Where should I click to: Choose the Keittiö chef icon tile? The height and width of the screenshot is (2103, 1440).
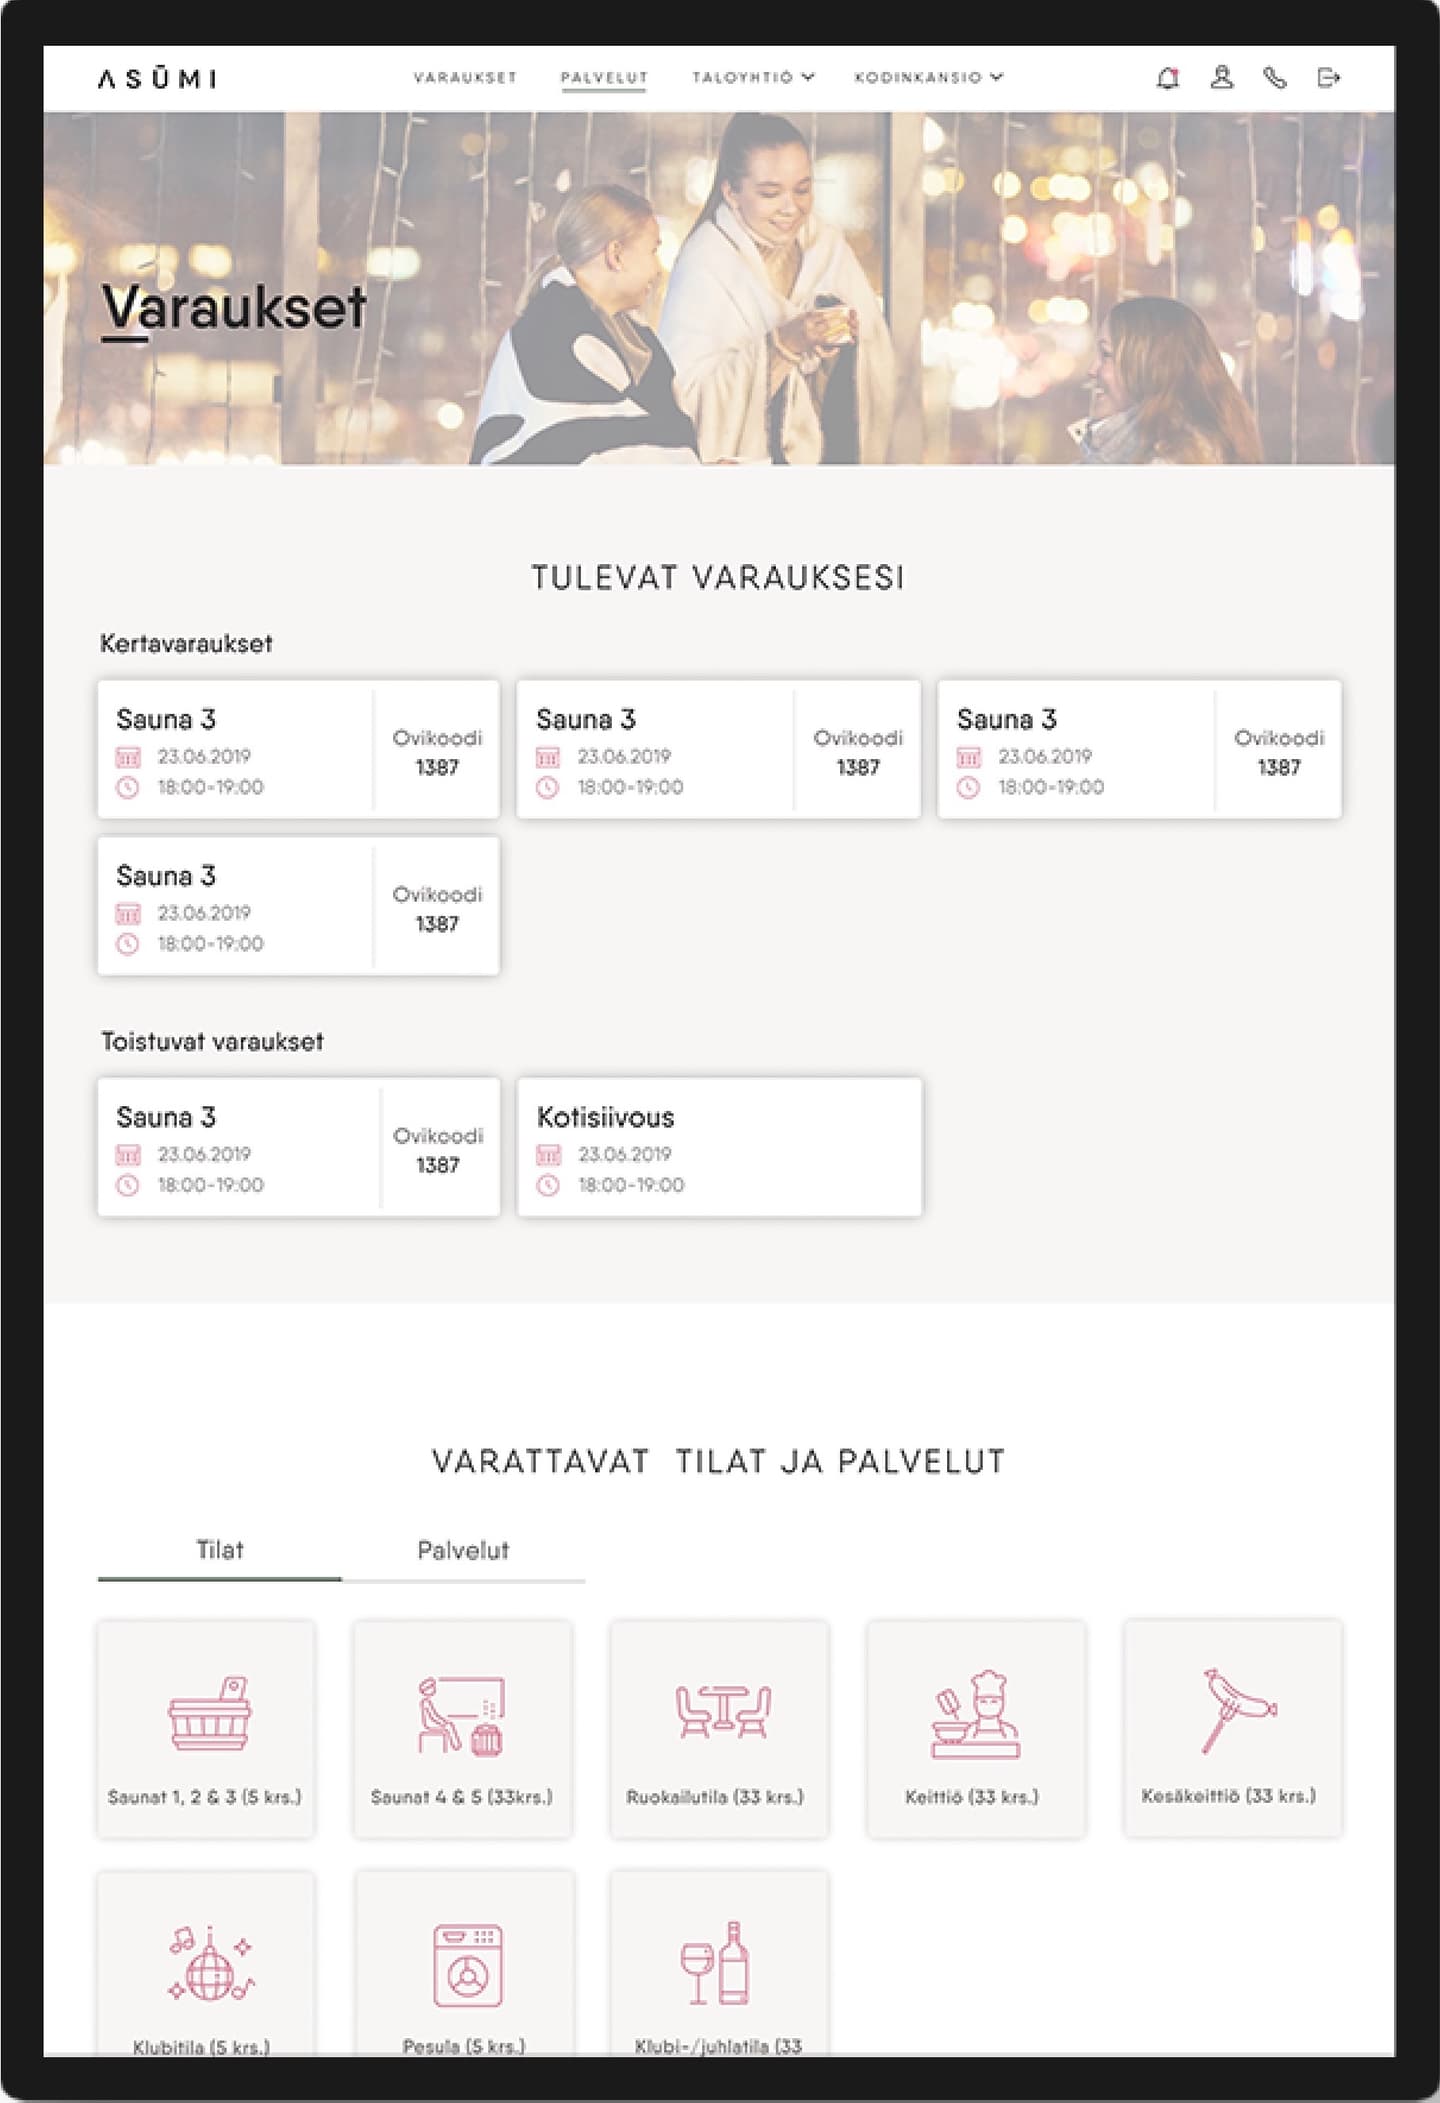point(976,1729)
